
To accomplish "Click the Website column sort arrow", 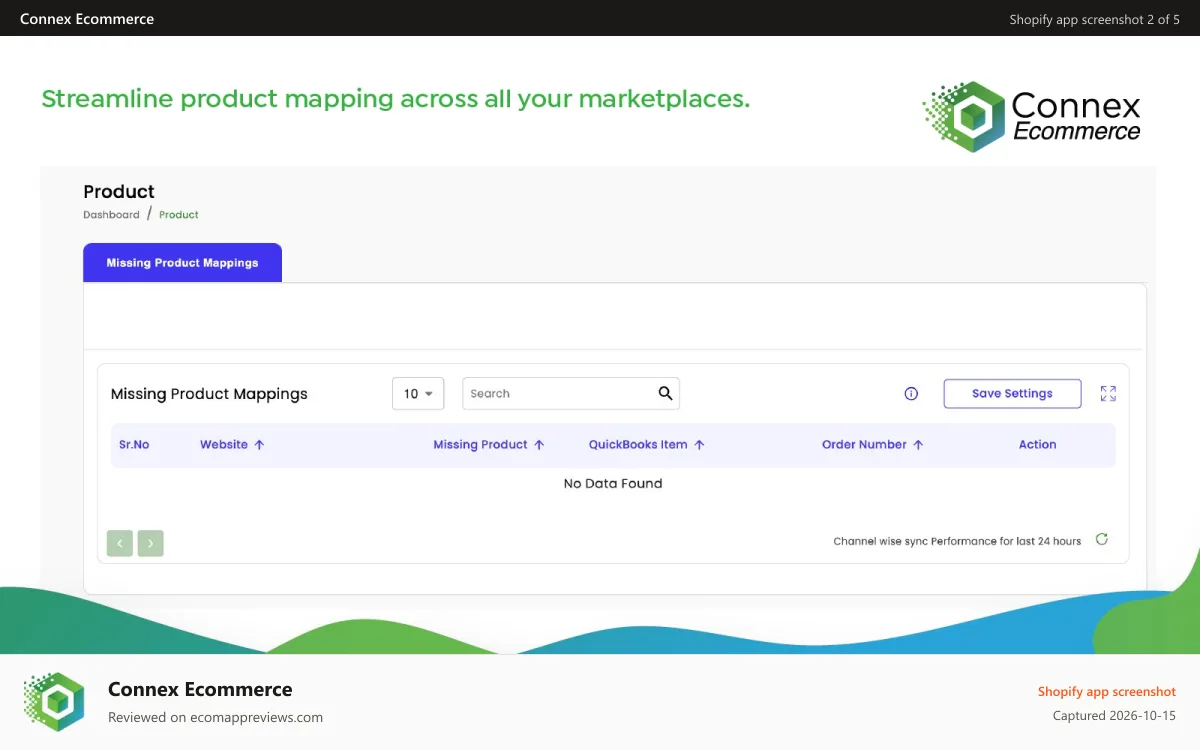I will 259,445.
